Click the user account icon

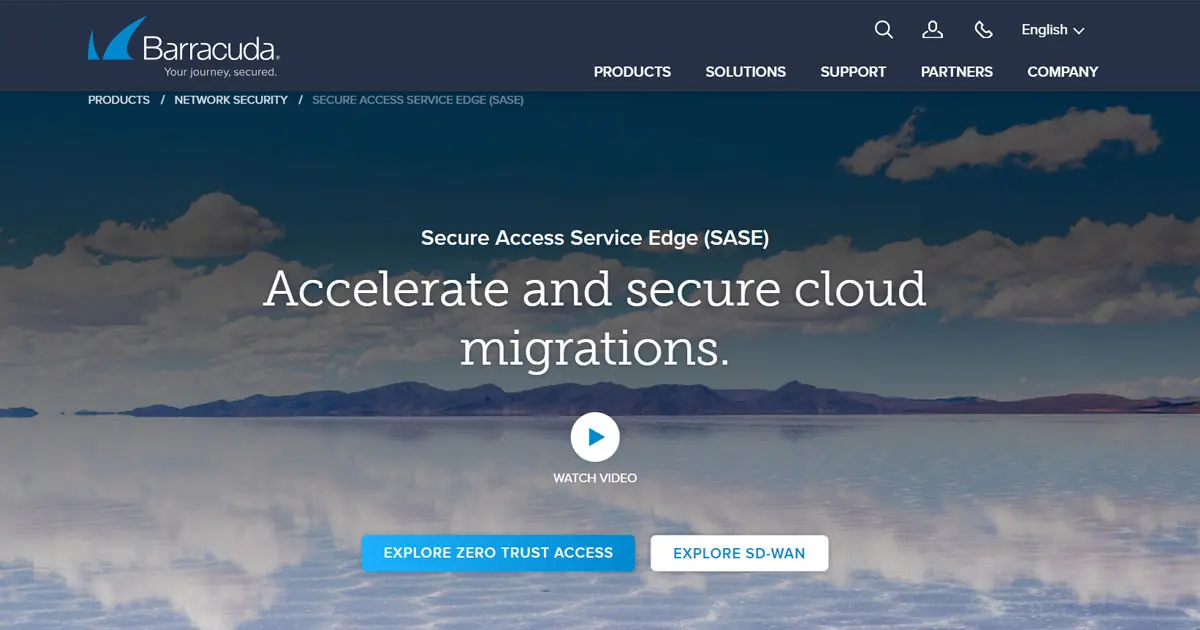coord(933,30)
